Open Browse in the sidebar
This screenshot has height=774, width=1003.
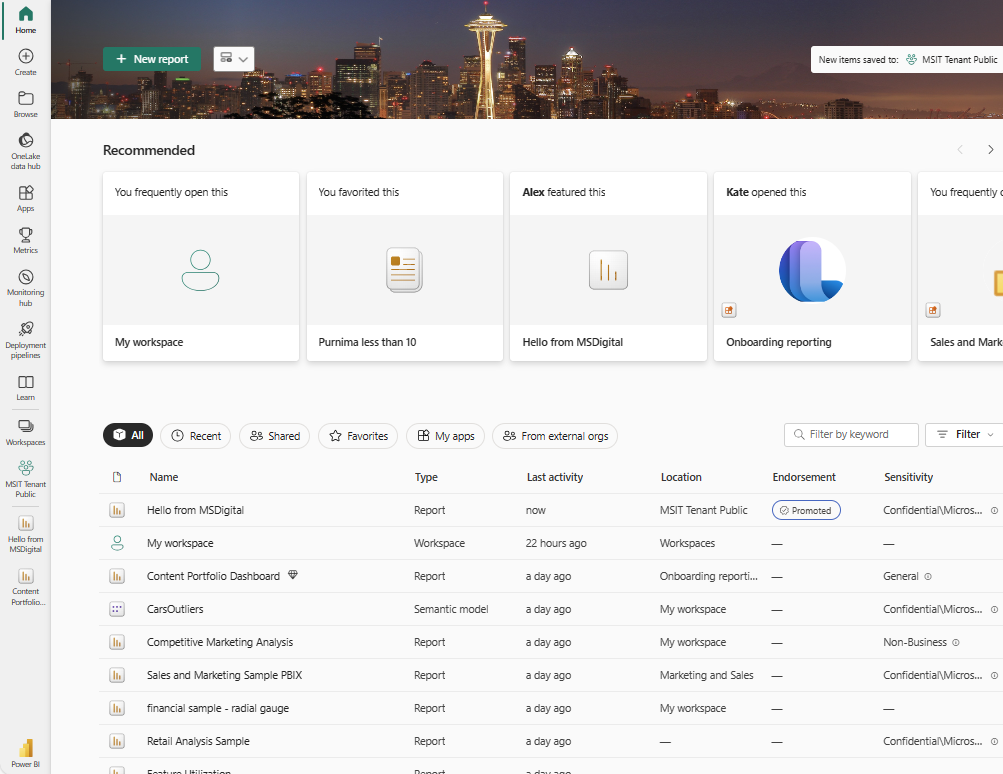click(26, 104)
